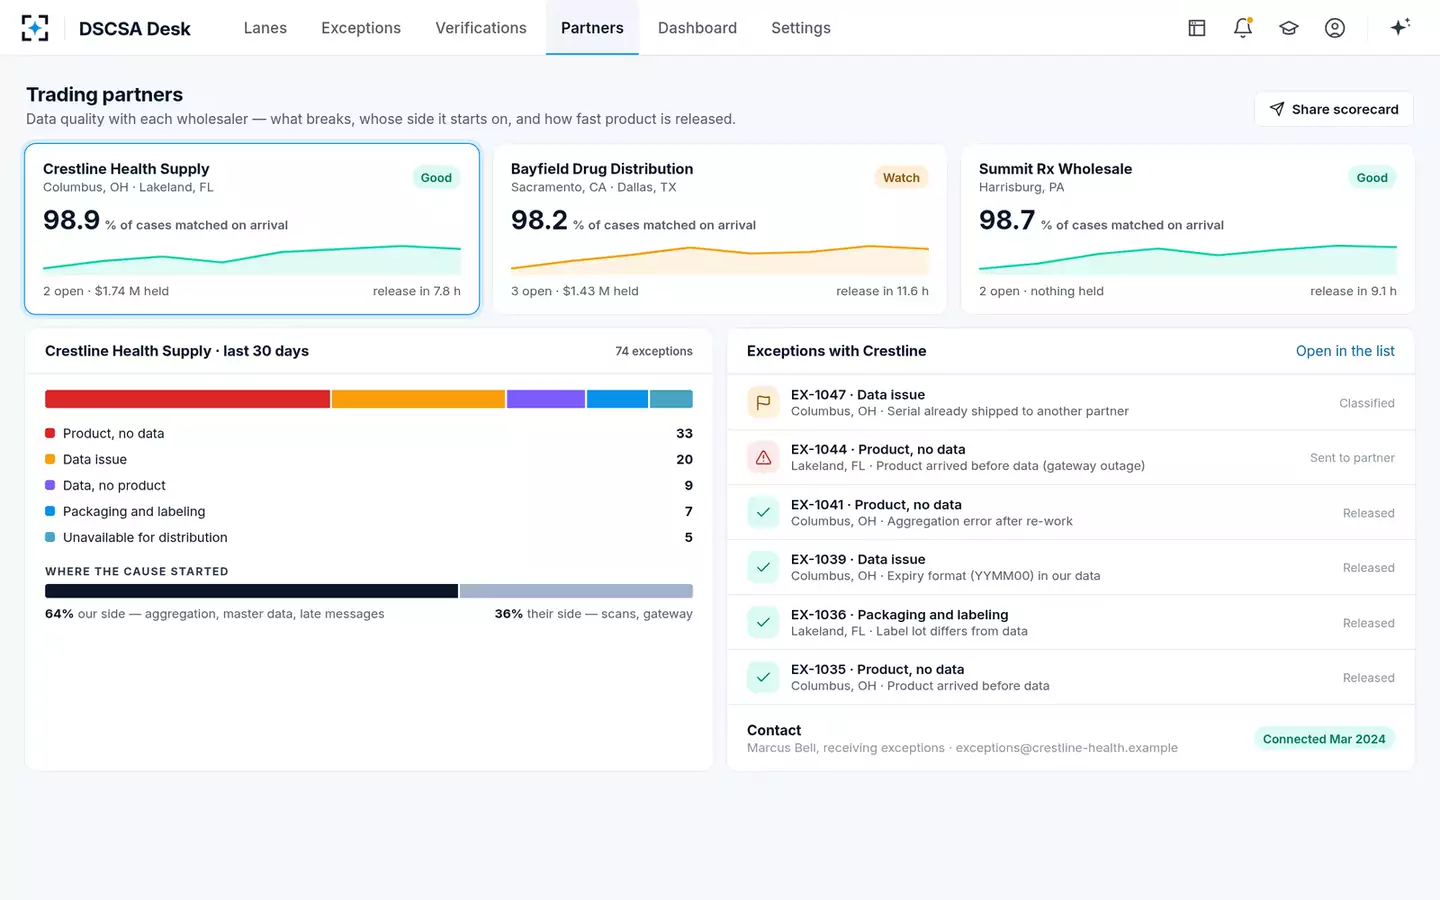Switch to the Exceptions tab

pyautogui.click(x=361, y=28)
